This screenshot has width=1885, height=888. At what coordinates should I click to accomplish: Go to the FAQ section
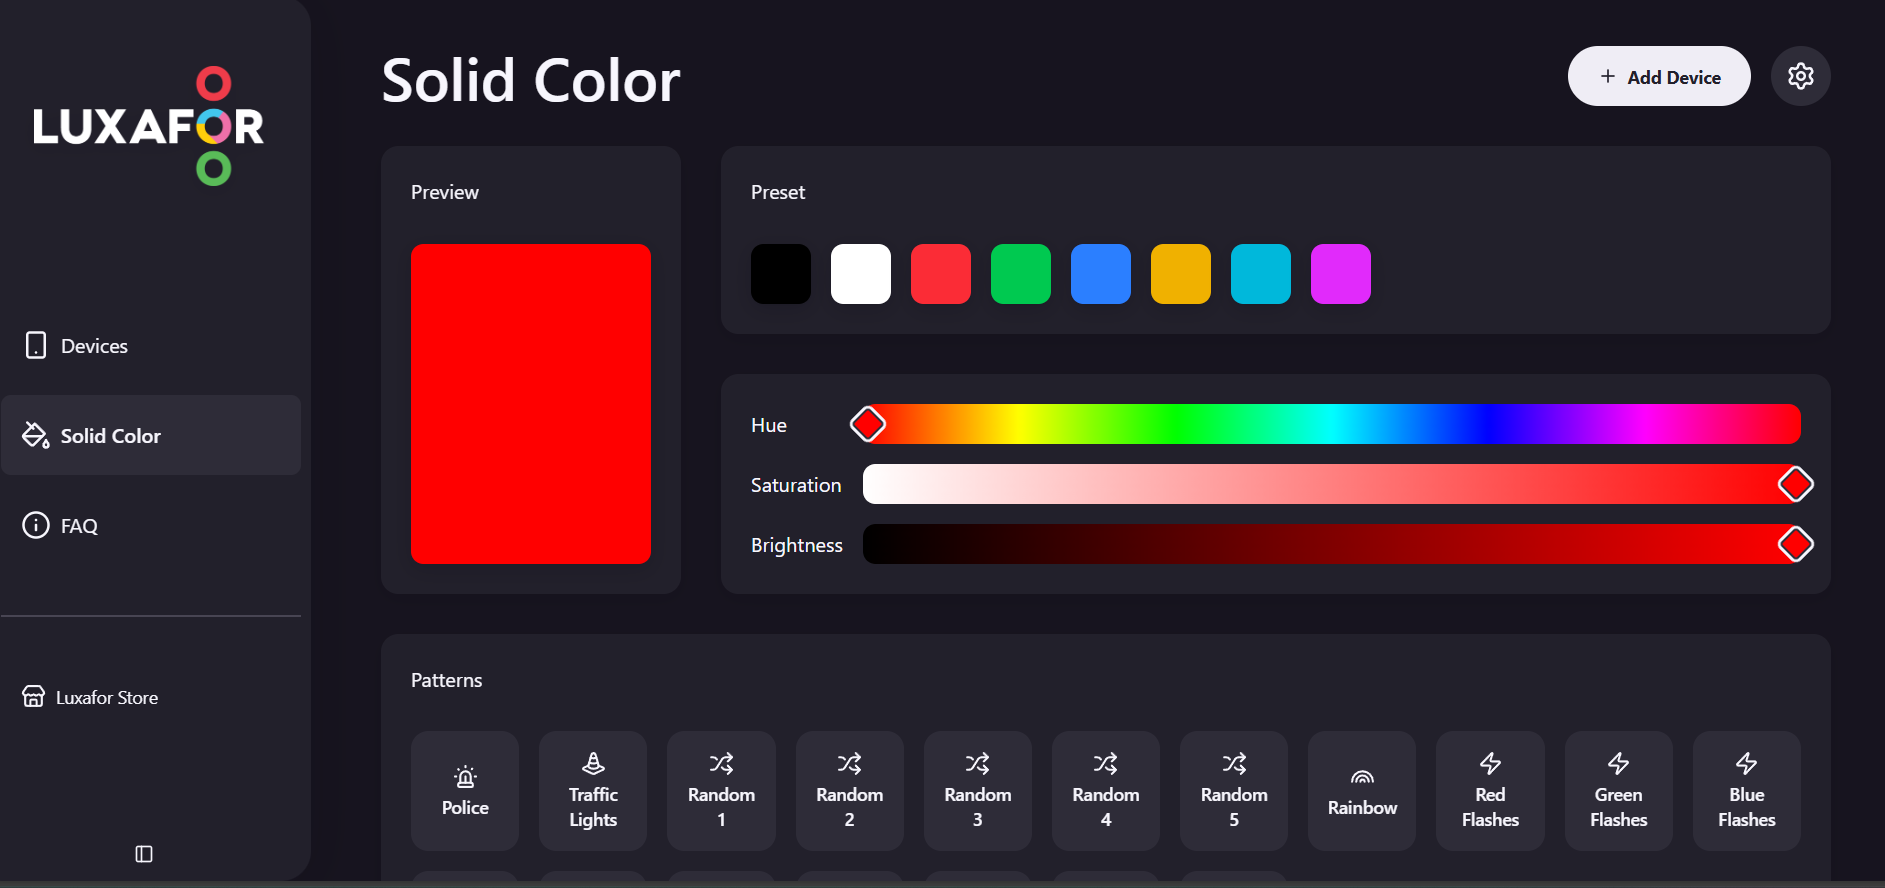point(78,526)
